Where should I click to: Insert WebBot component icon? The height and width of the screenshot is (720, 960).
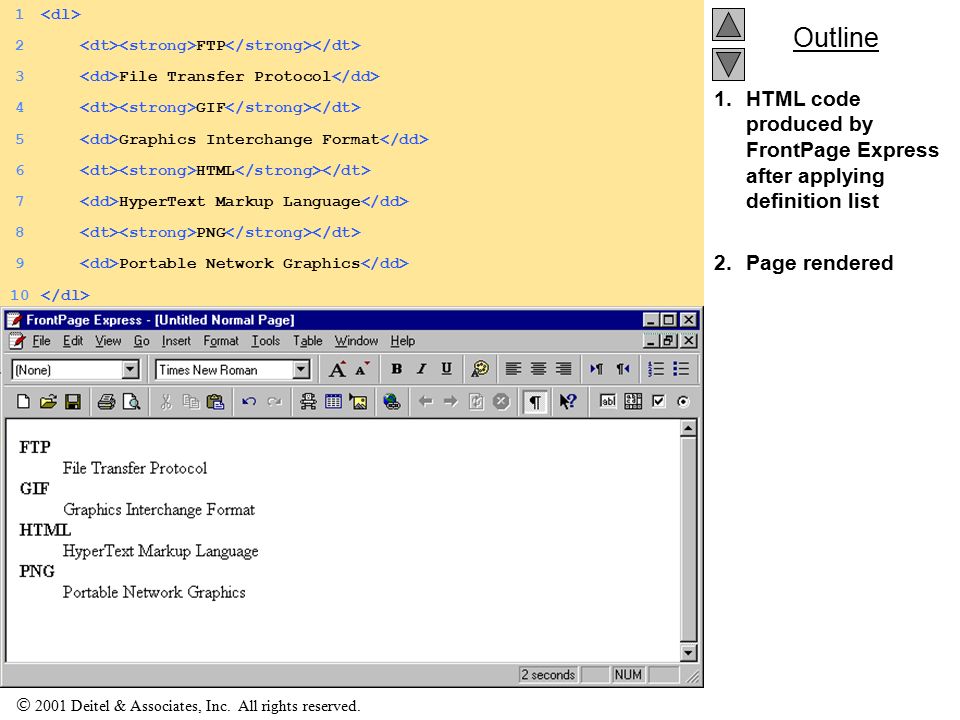(308, 402)
